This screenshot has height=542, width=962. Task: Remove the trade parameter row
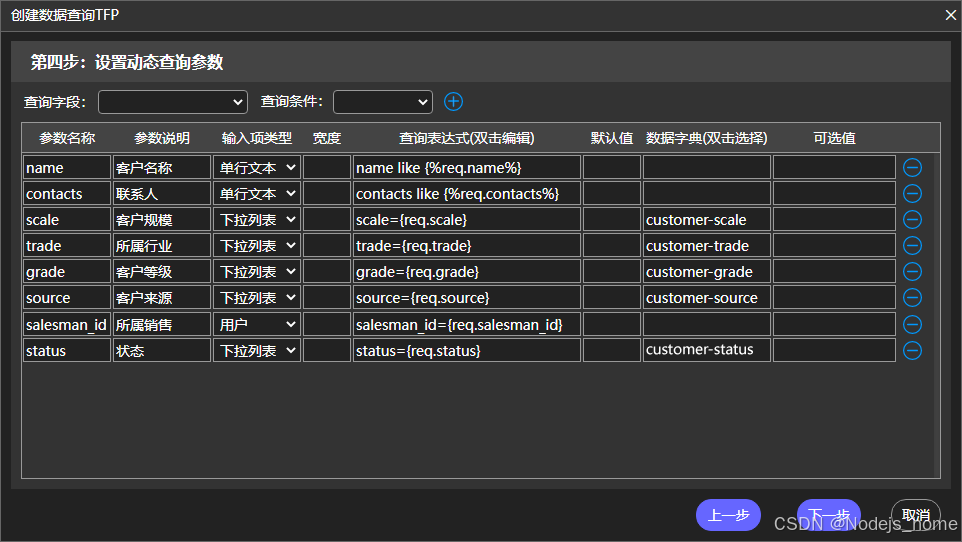click(x=912, y=246)
